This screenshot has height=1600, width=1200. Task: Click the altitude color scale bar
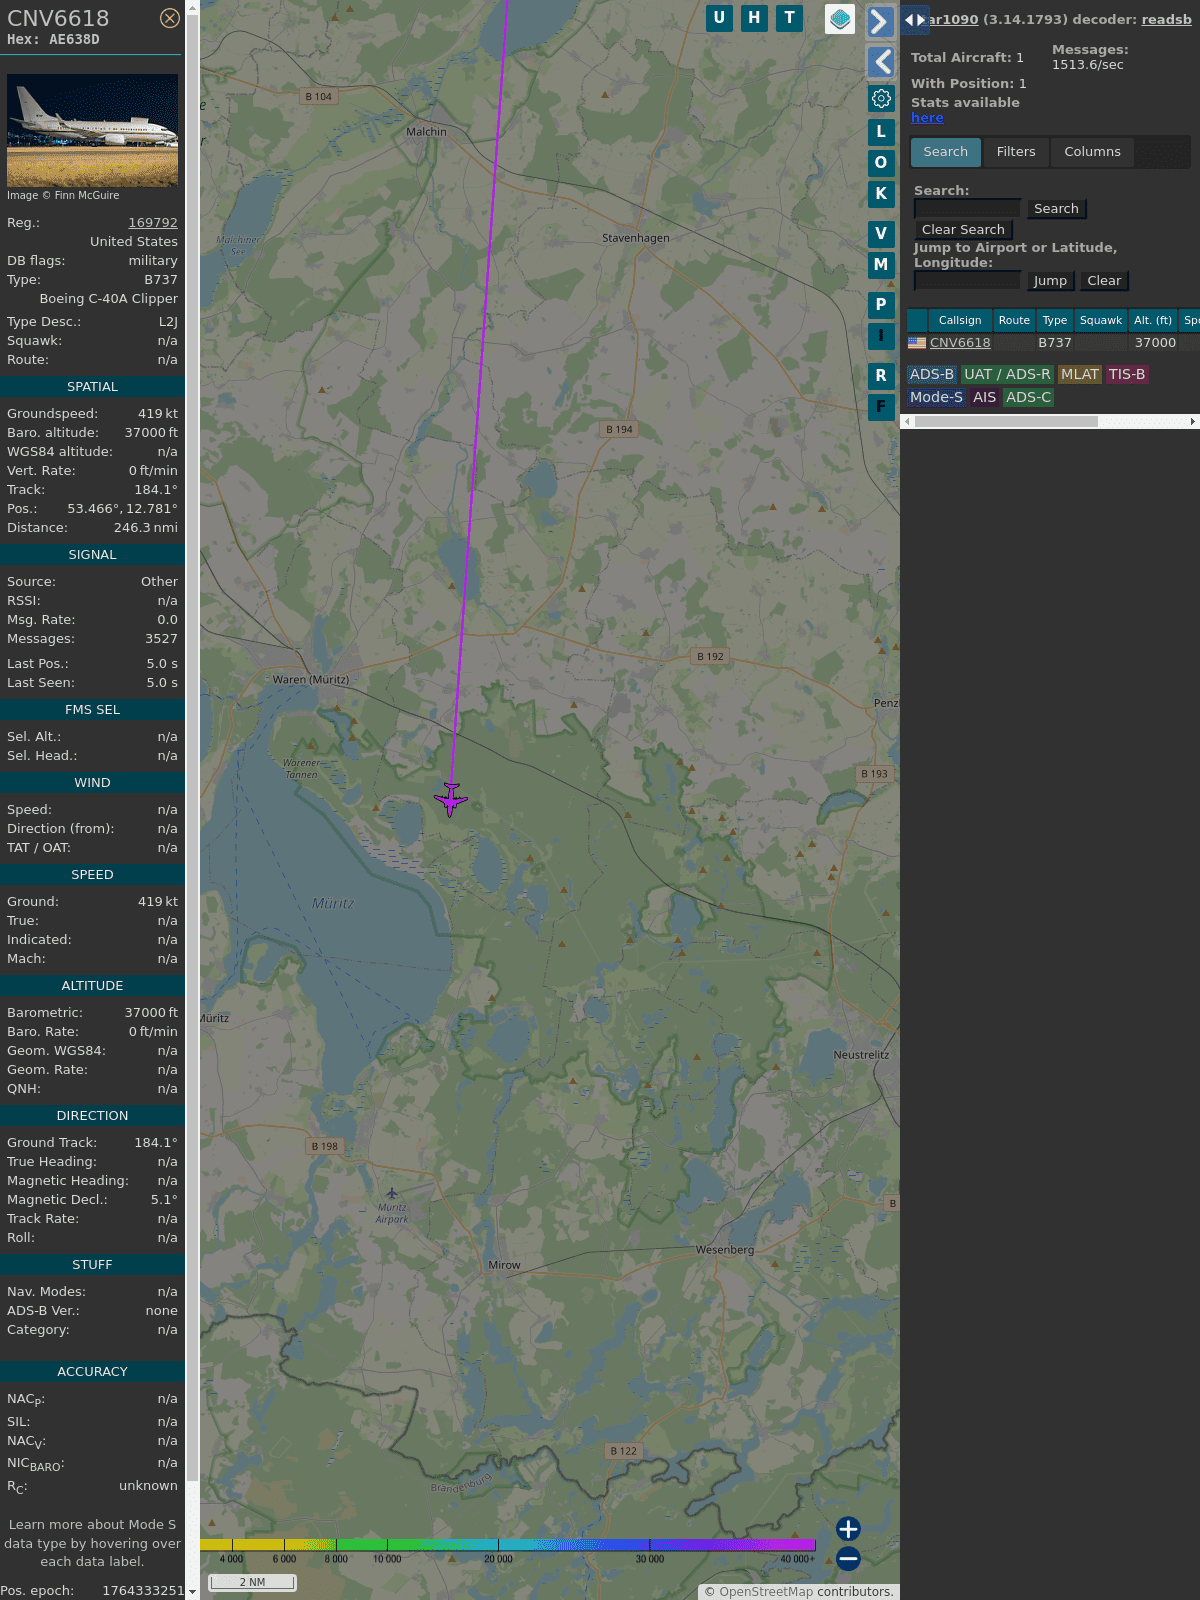coord(508,1545)
